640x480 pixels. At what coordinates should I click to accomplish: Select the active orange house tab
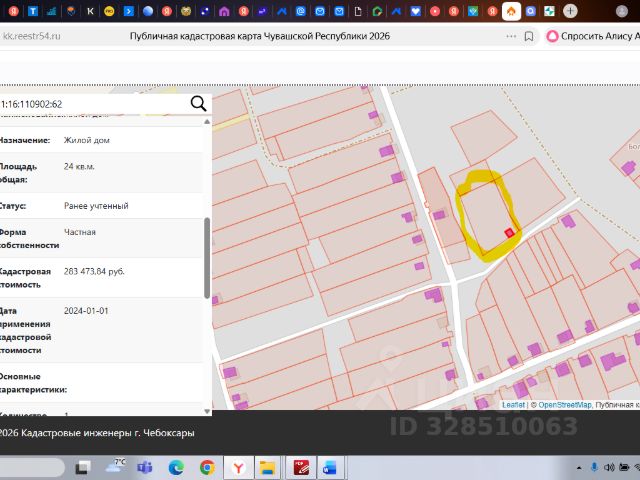[x=511, y=11]
